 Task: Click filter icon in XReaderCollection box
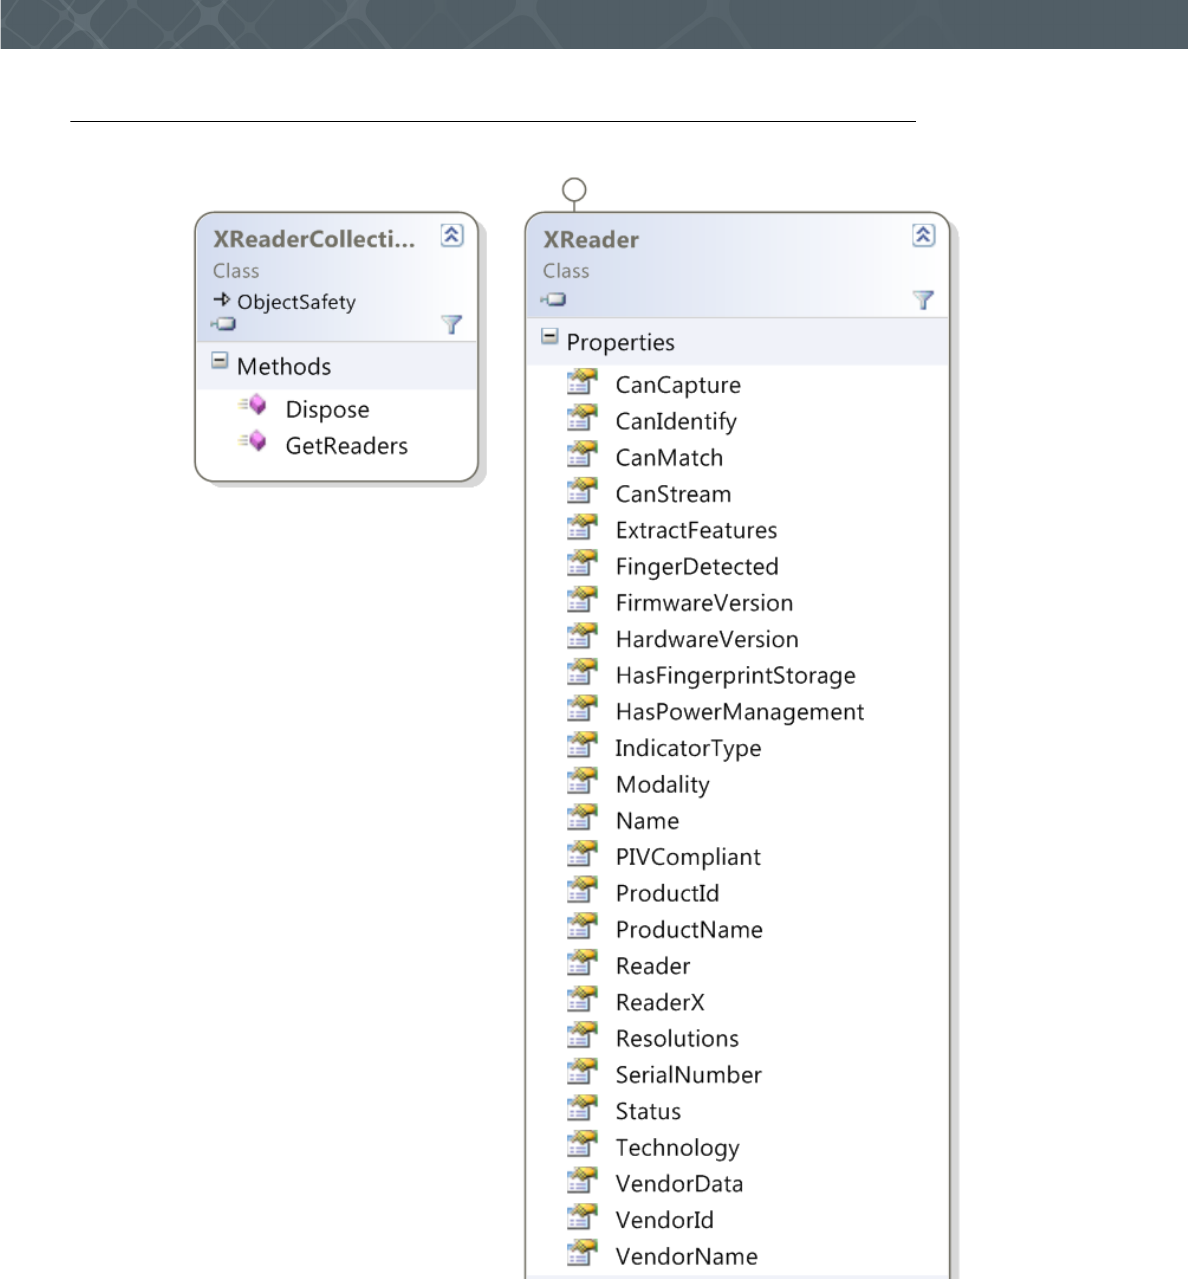[452, 324]
